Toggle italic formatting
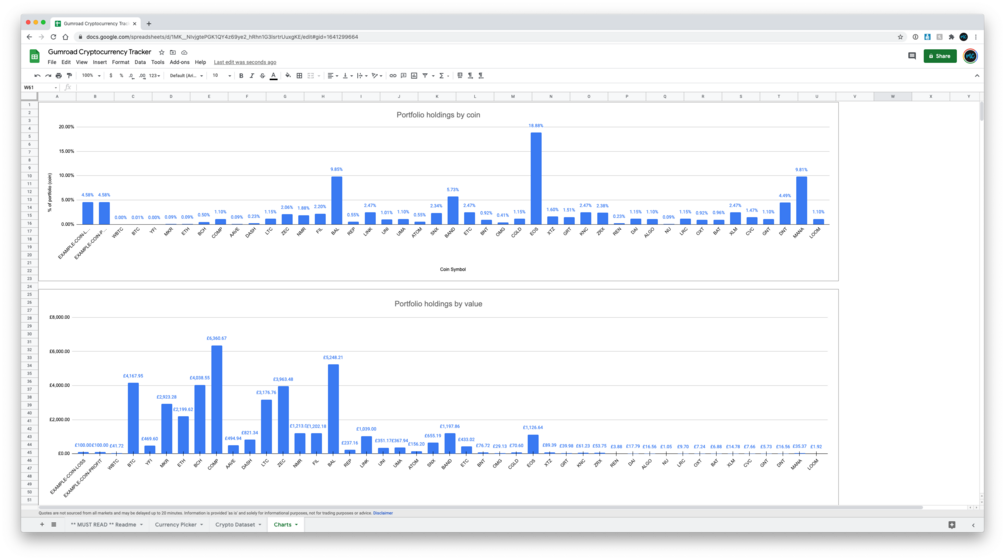Image resolution: width=1005 pixels, height=560 pixels. 252,76
